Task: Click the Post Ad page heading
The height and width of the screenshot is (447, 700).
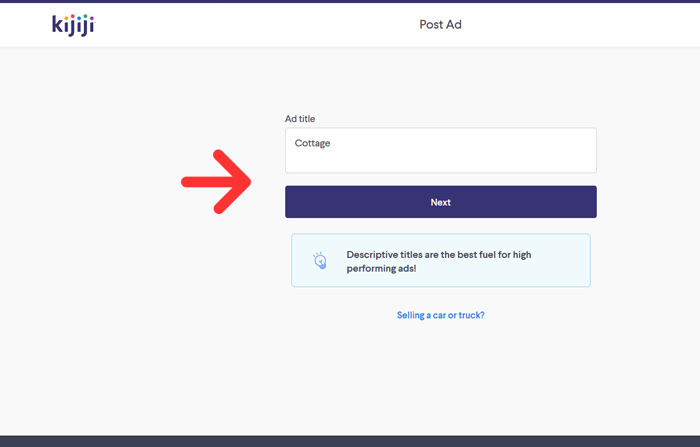Action: click(x=440, y=25)
